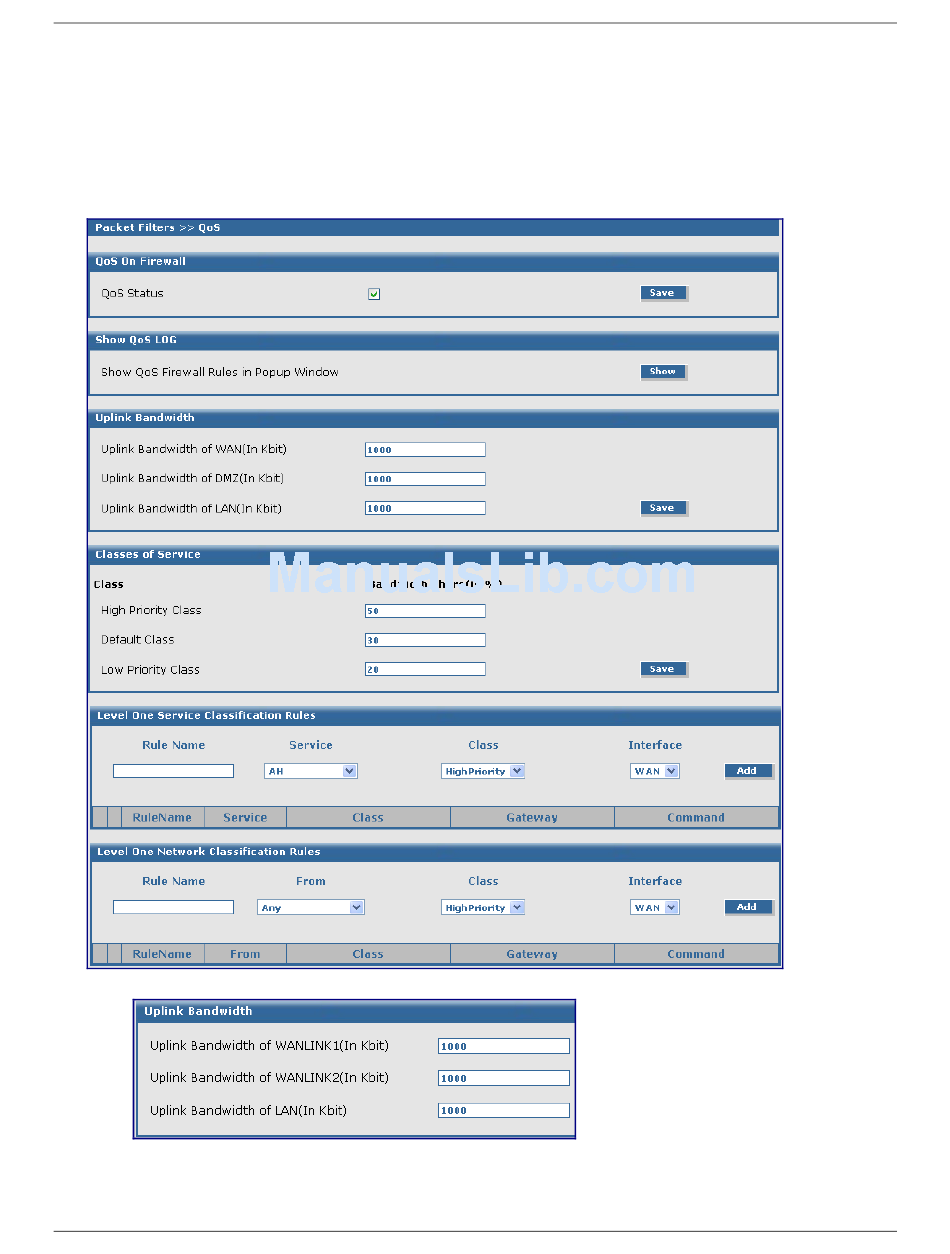Edit High Priority Class bandwidth share
The width and height of the screenshot is (950, 1254).
425,611
